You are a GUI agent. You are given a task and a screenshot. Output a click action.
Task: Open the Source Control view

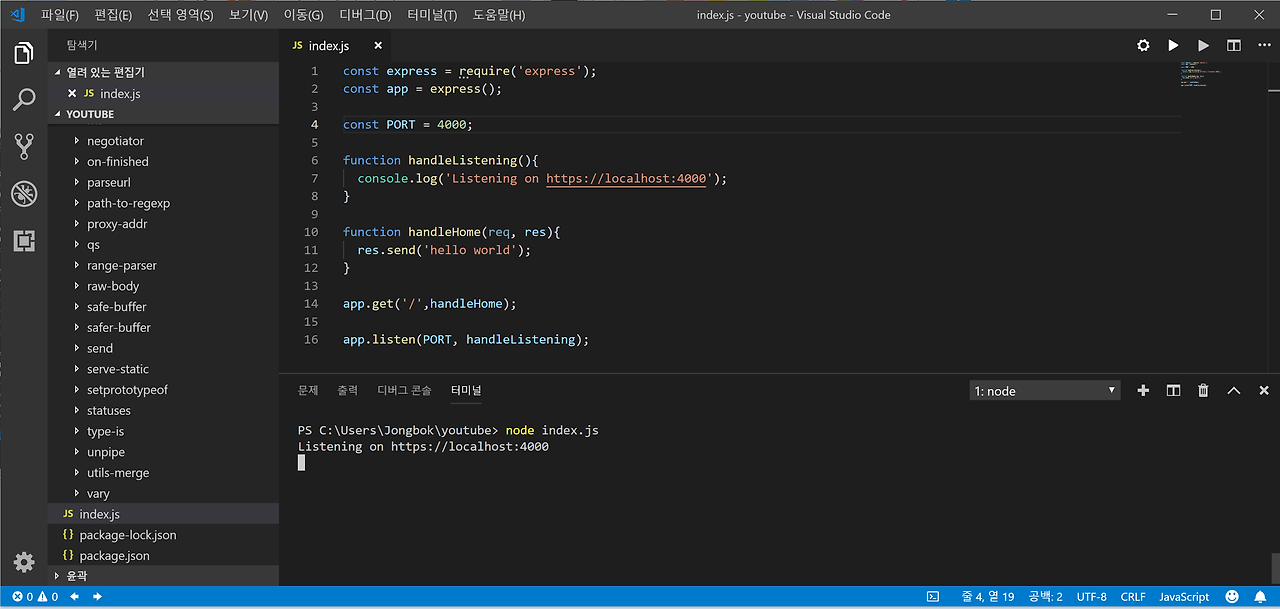[24, 147]
